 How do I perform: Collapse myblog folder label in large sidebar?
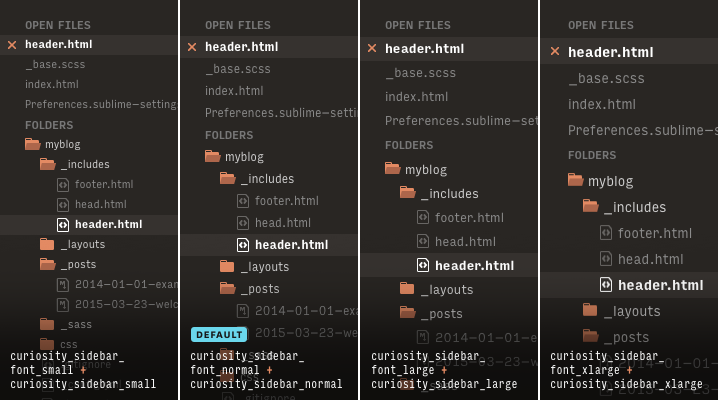pyautogui.click(x=426, y=170)
